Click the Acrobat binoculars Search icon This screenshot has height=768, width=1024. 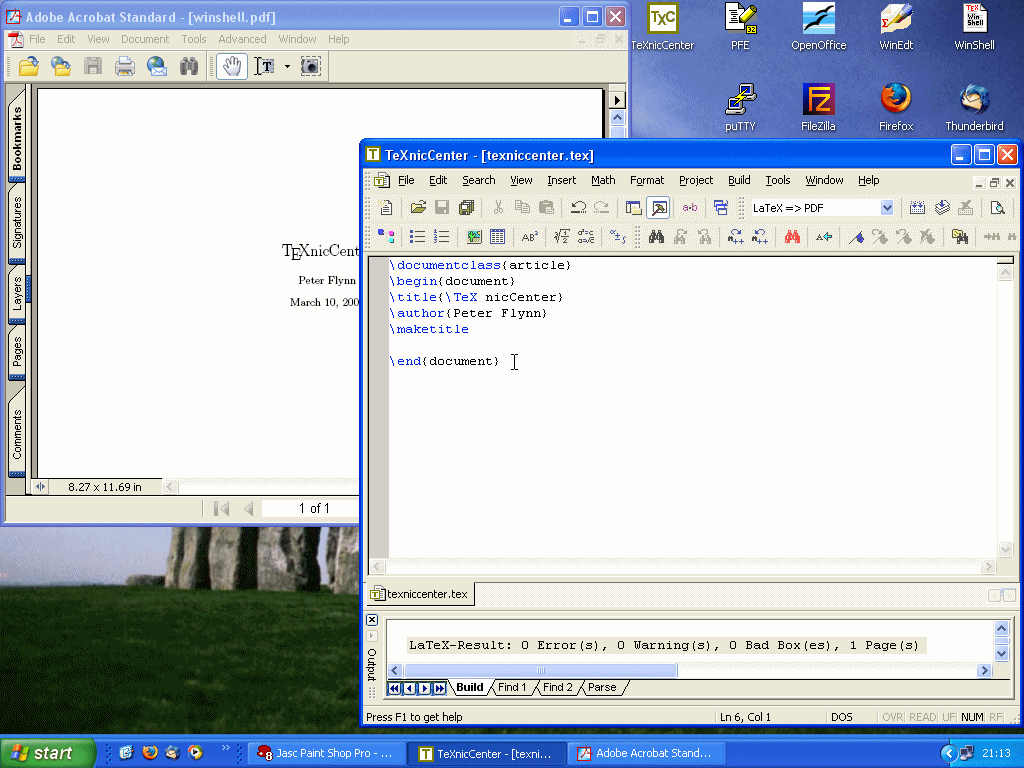click(x=189, y=67)
